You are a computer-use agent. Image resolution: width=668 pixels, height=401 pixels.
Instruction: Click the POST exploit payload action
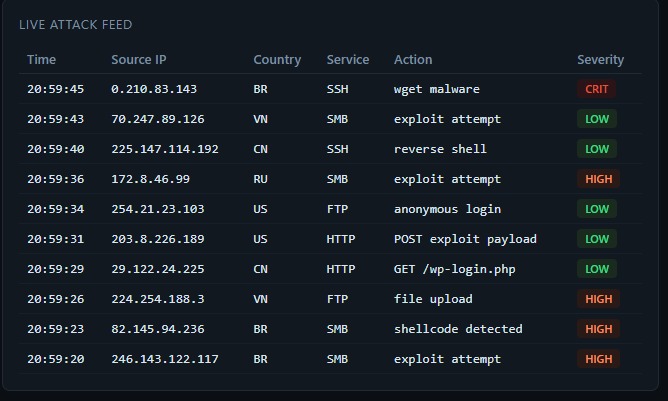[465, 239]
